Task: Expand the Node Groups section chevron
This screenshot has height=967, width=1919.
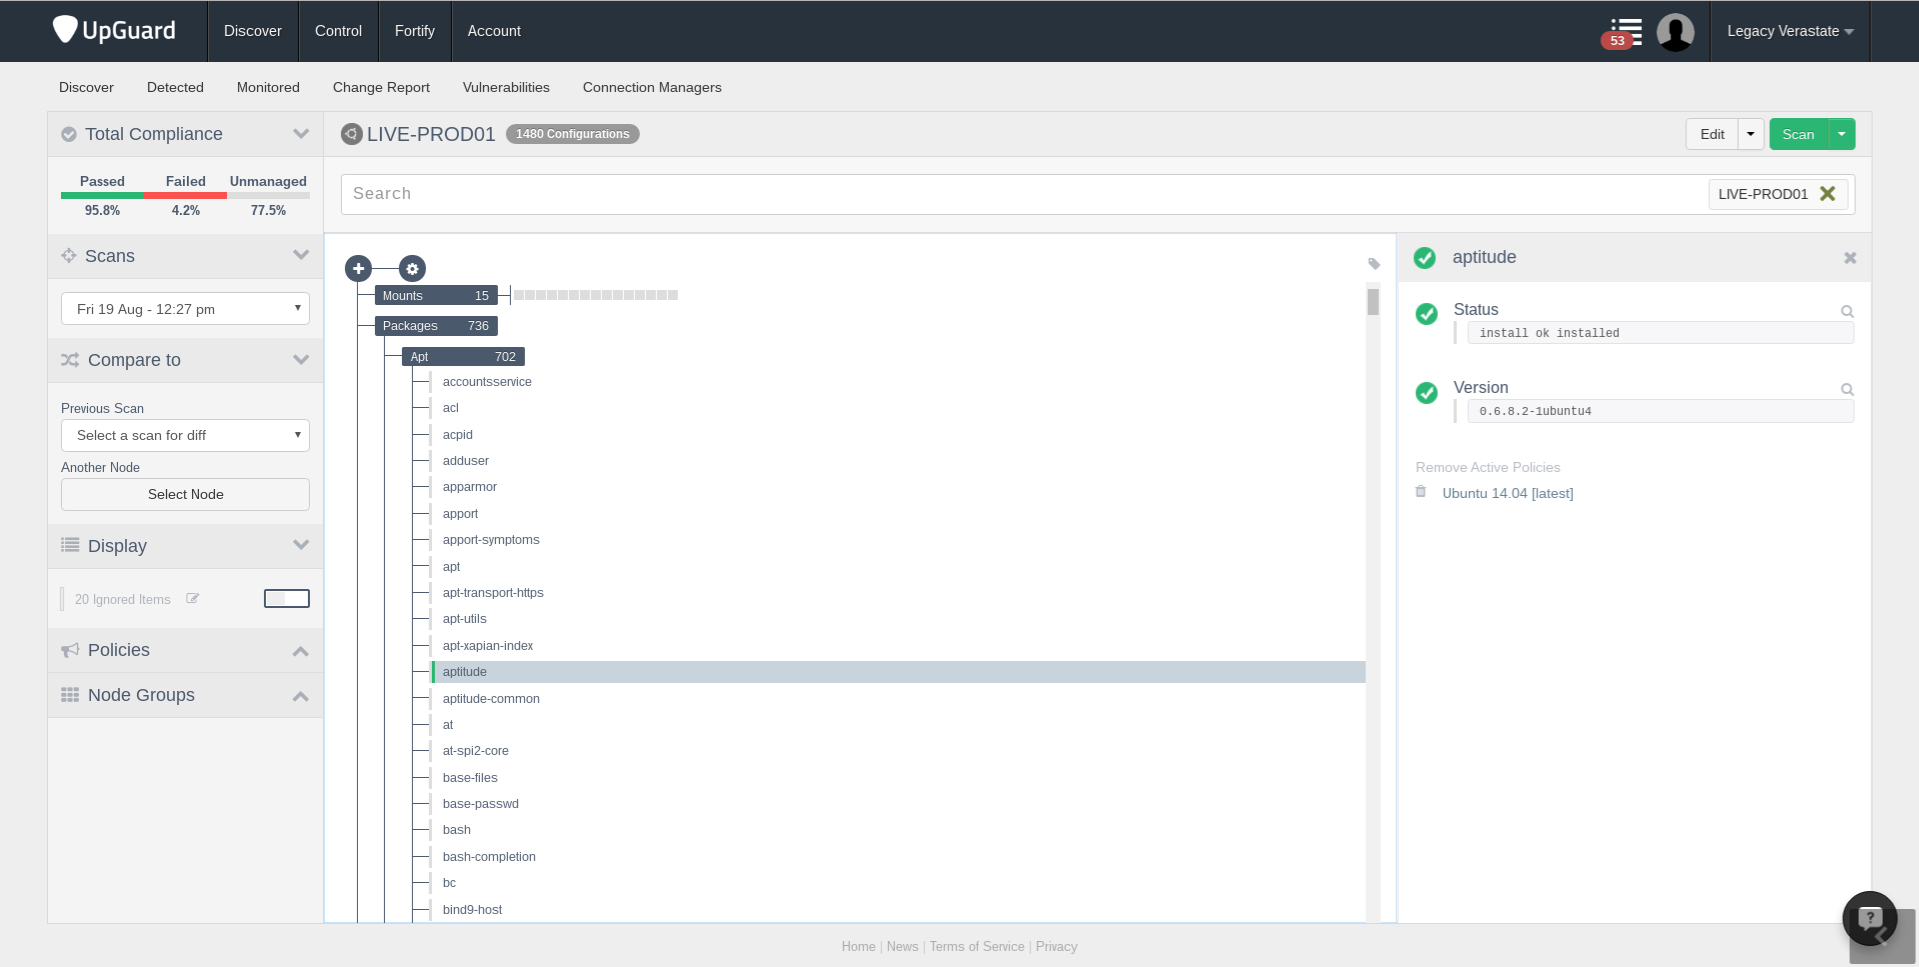Action: pyautogui.click(x=301, y=696)
